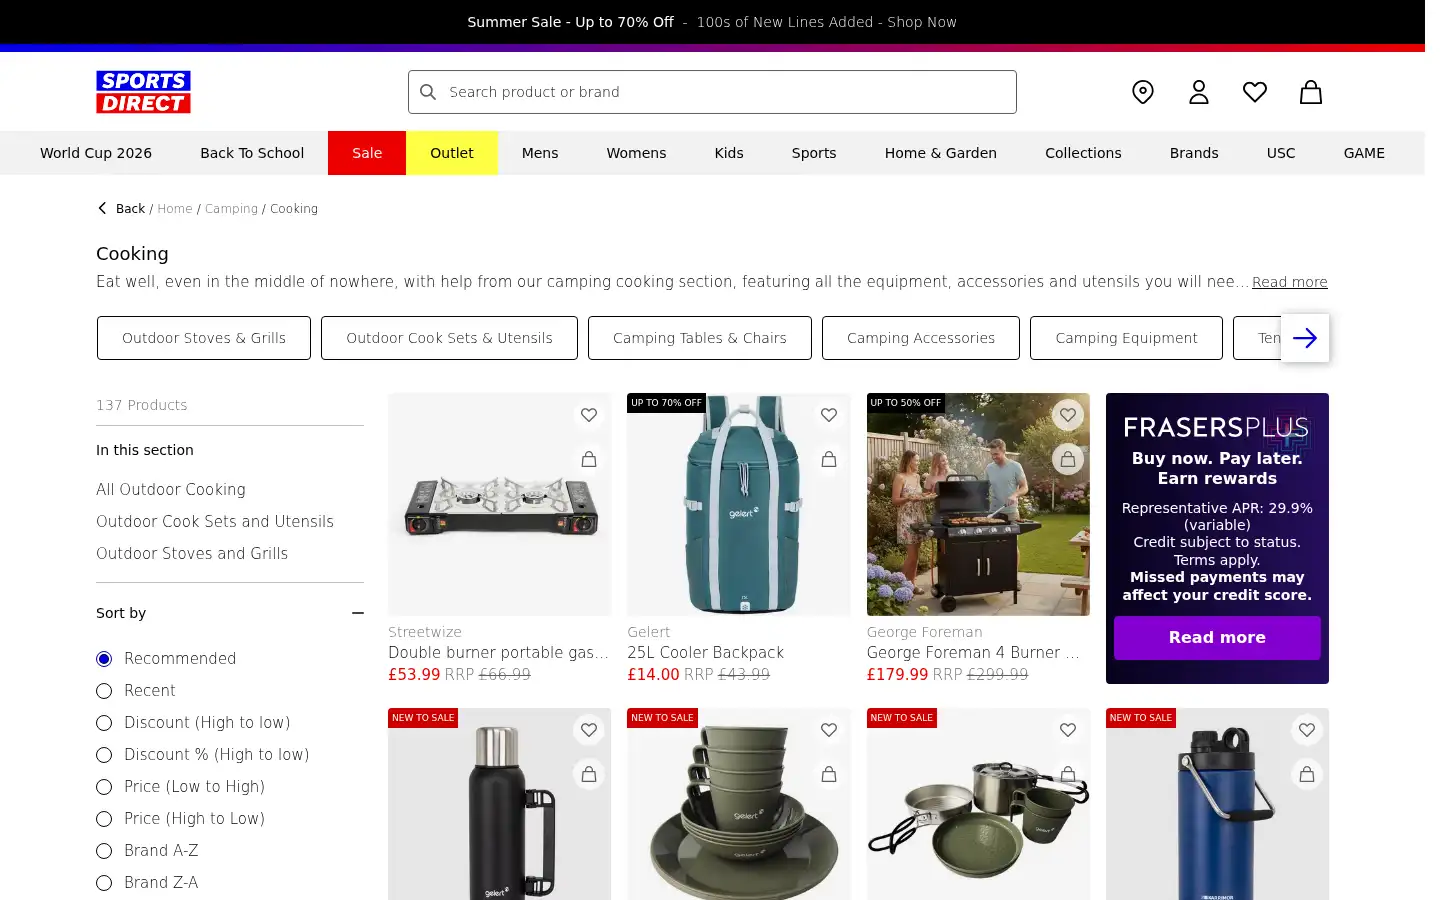This screenshot has width=1440, height=900.
Task: Click Camping Accessories chip
Action: tap(921, 338)
